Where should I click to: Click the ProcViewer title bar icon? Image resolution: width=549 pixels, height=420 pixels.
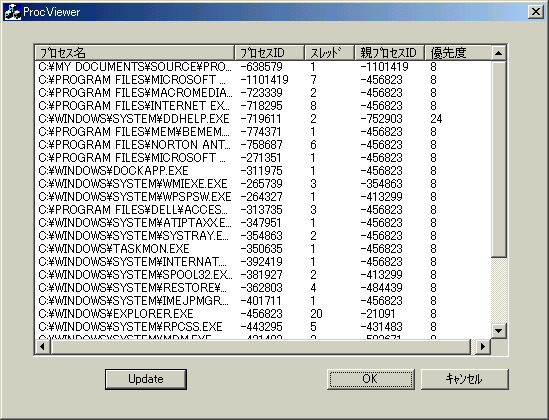pos(13,12)
